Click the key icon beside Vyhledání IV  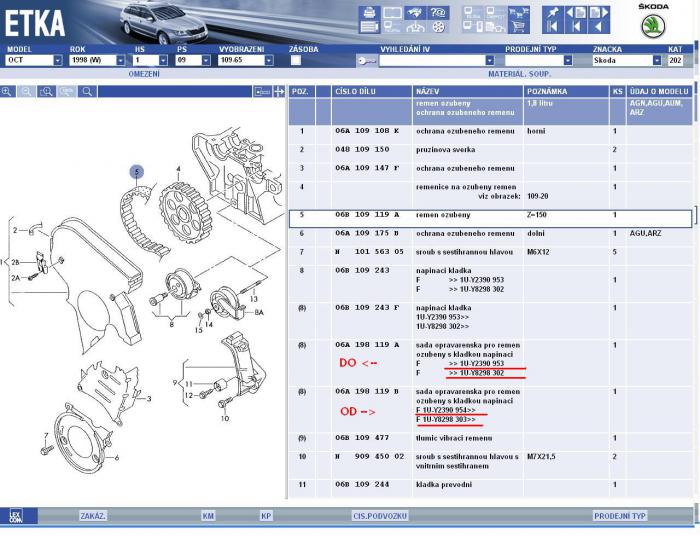coord(366,61)
